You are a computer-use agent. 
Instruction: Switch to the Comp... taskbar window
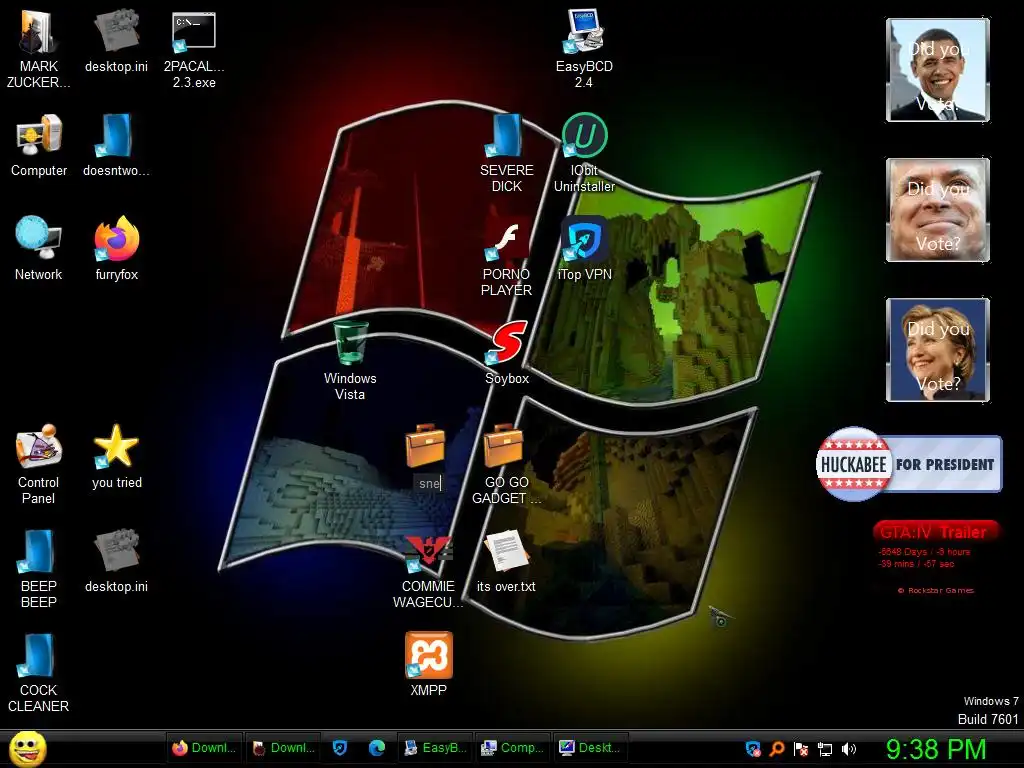513,748
